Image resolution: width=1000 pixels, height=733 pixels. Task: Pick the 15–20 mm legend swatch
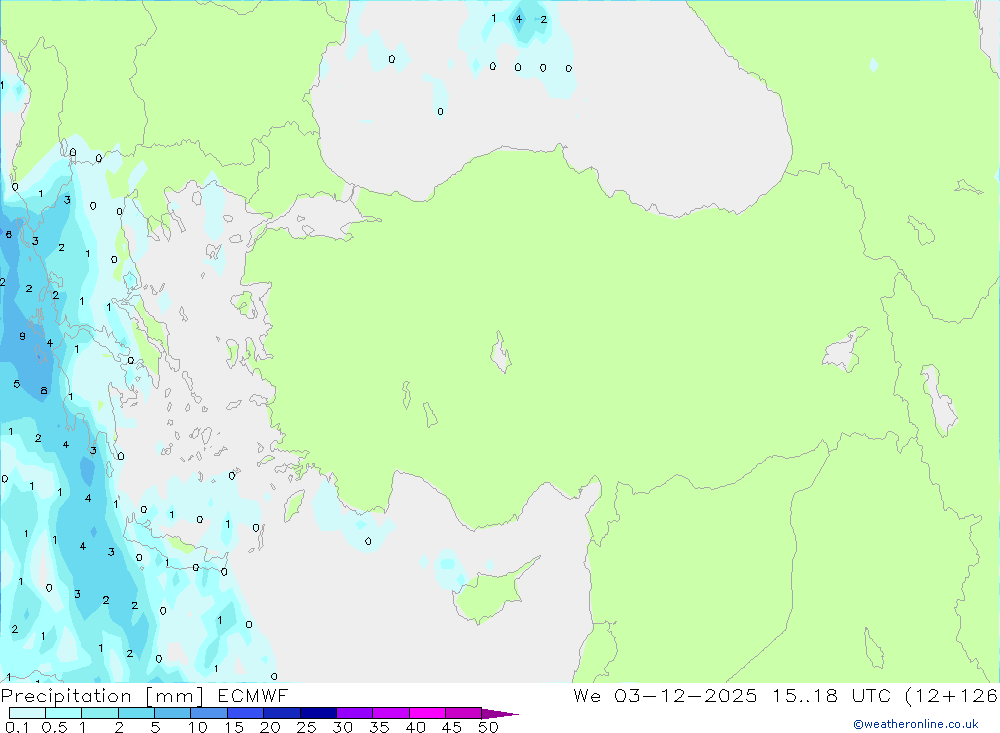245,713
